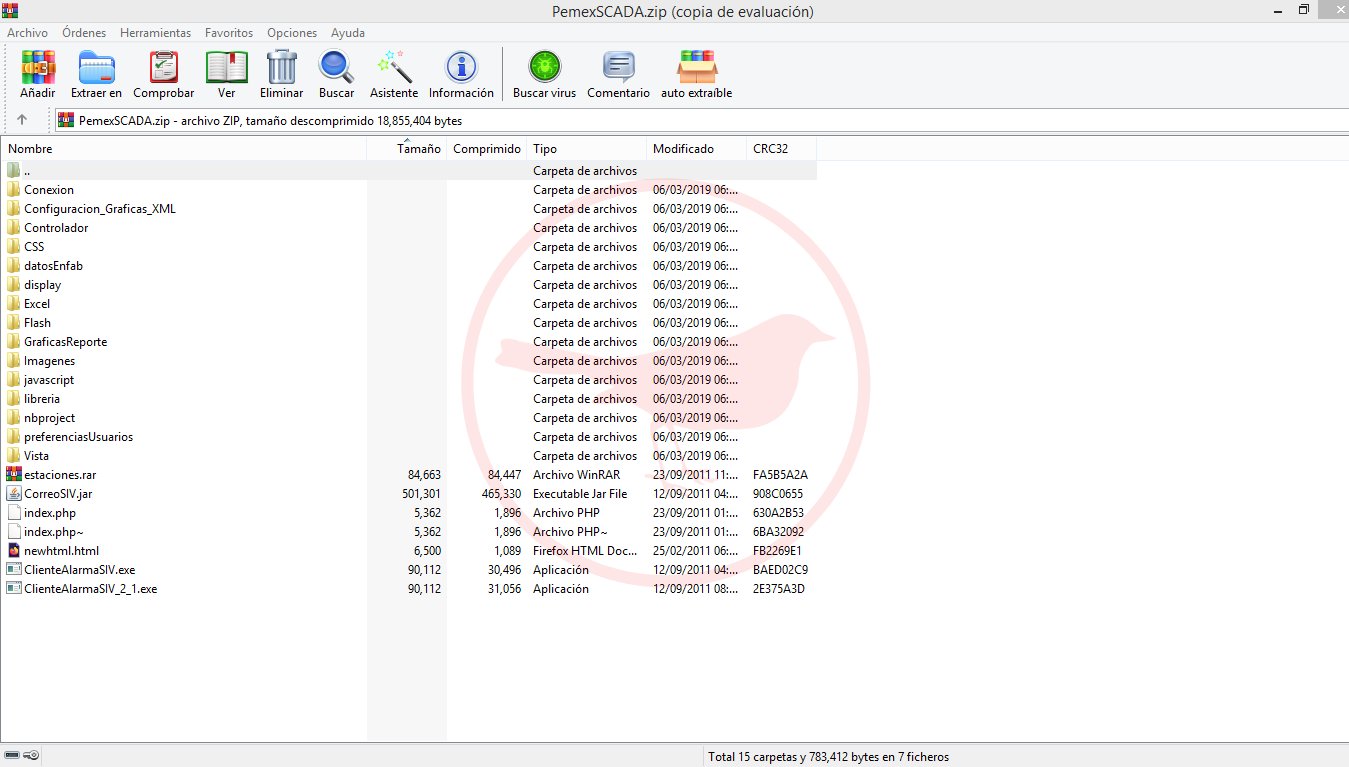1349x767 pixels.
Task: Click the status bar total carpetas text
Action: (x=828, y=757)
